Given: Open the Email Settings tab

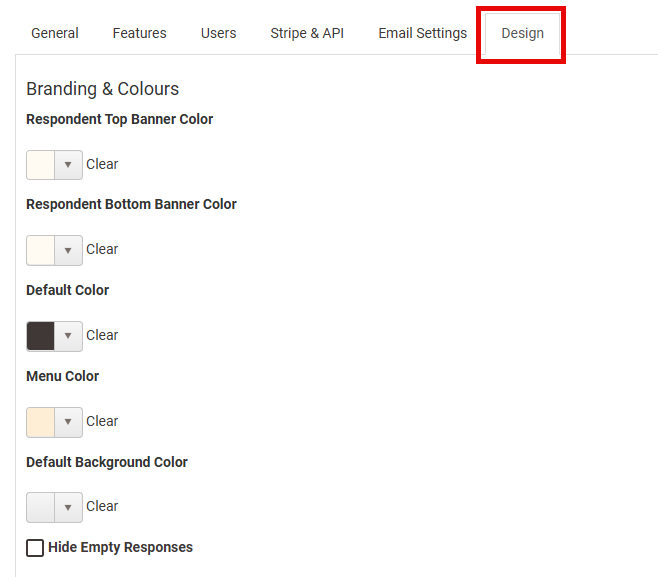Looking at the screenshot, I should point(422,33).
